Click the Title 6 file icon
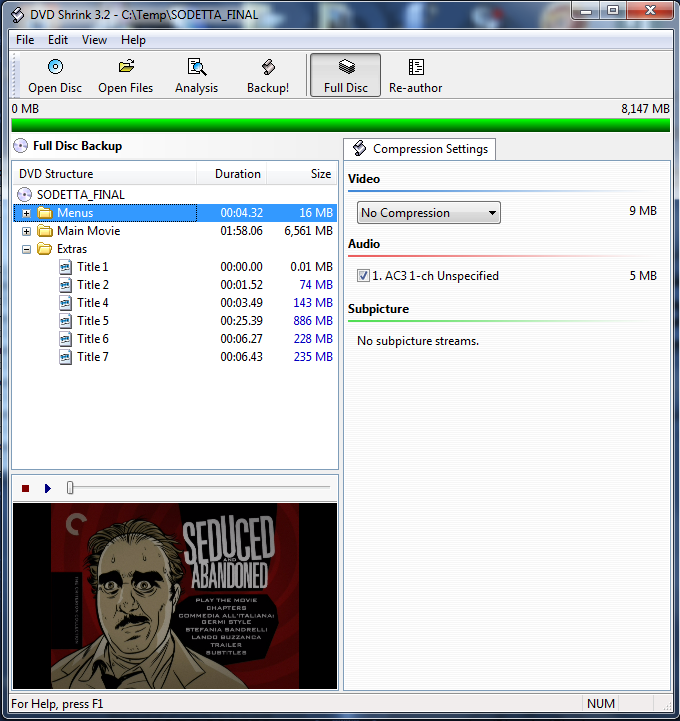680x721 pixels. 65,338
